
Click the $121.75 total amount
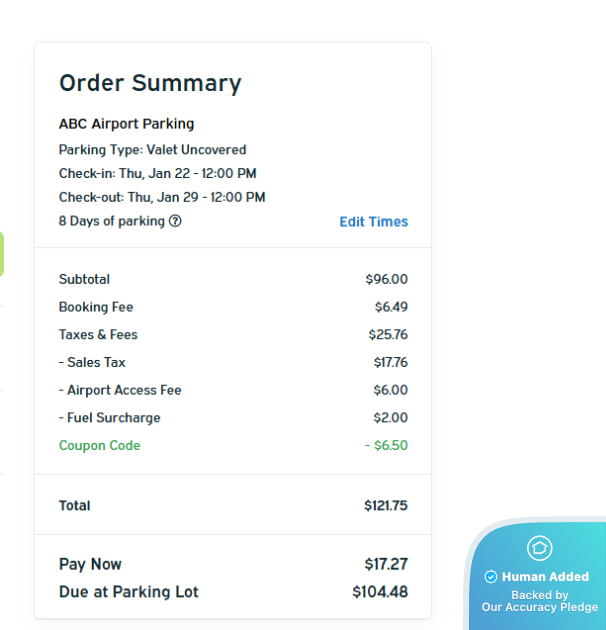[385, 506]
